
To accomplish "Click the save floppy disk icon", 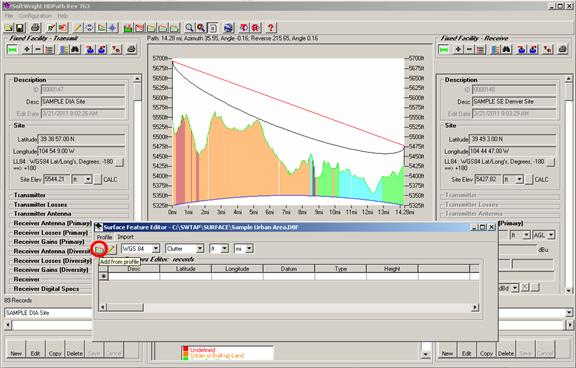I will (x=20, y=28).
